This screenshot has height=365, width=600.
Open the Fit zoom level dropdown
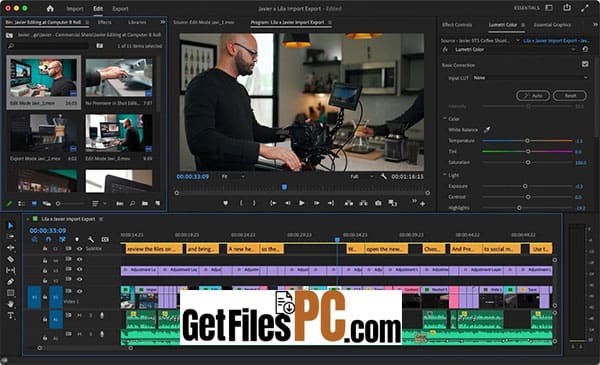click(x=233, y=176)
